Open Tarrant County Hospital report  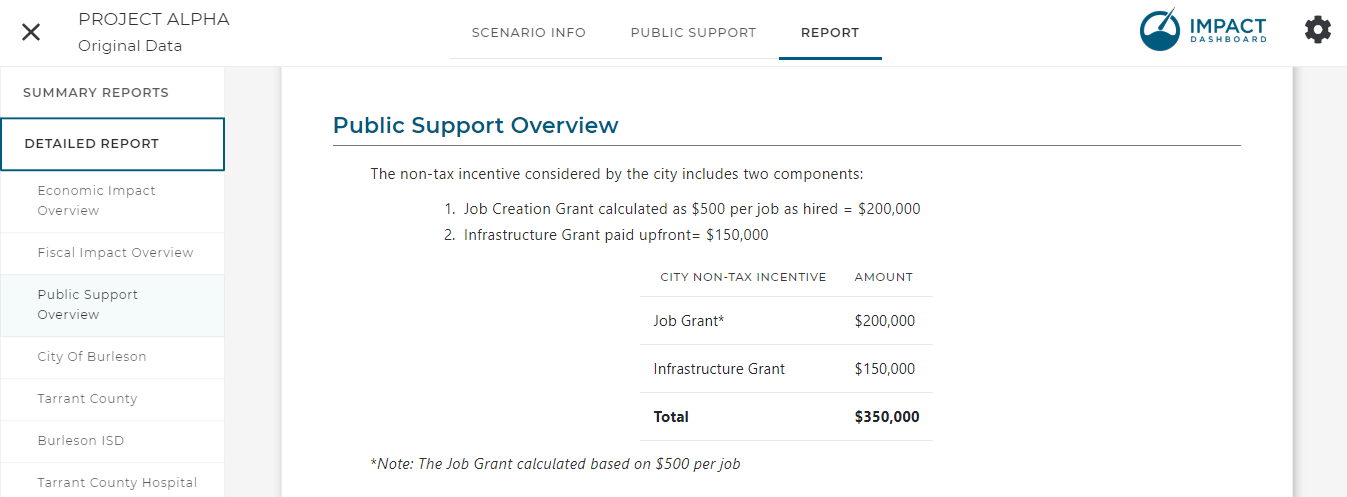(112, 483)
